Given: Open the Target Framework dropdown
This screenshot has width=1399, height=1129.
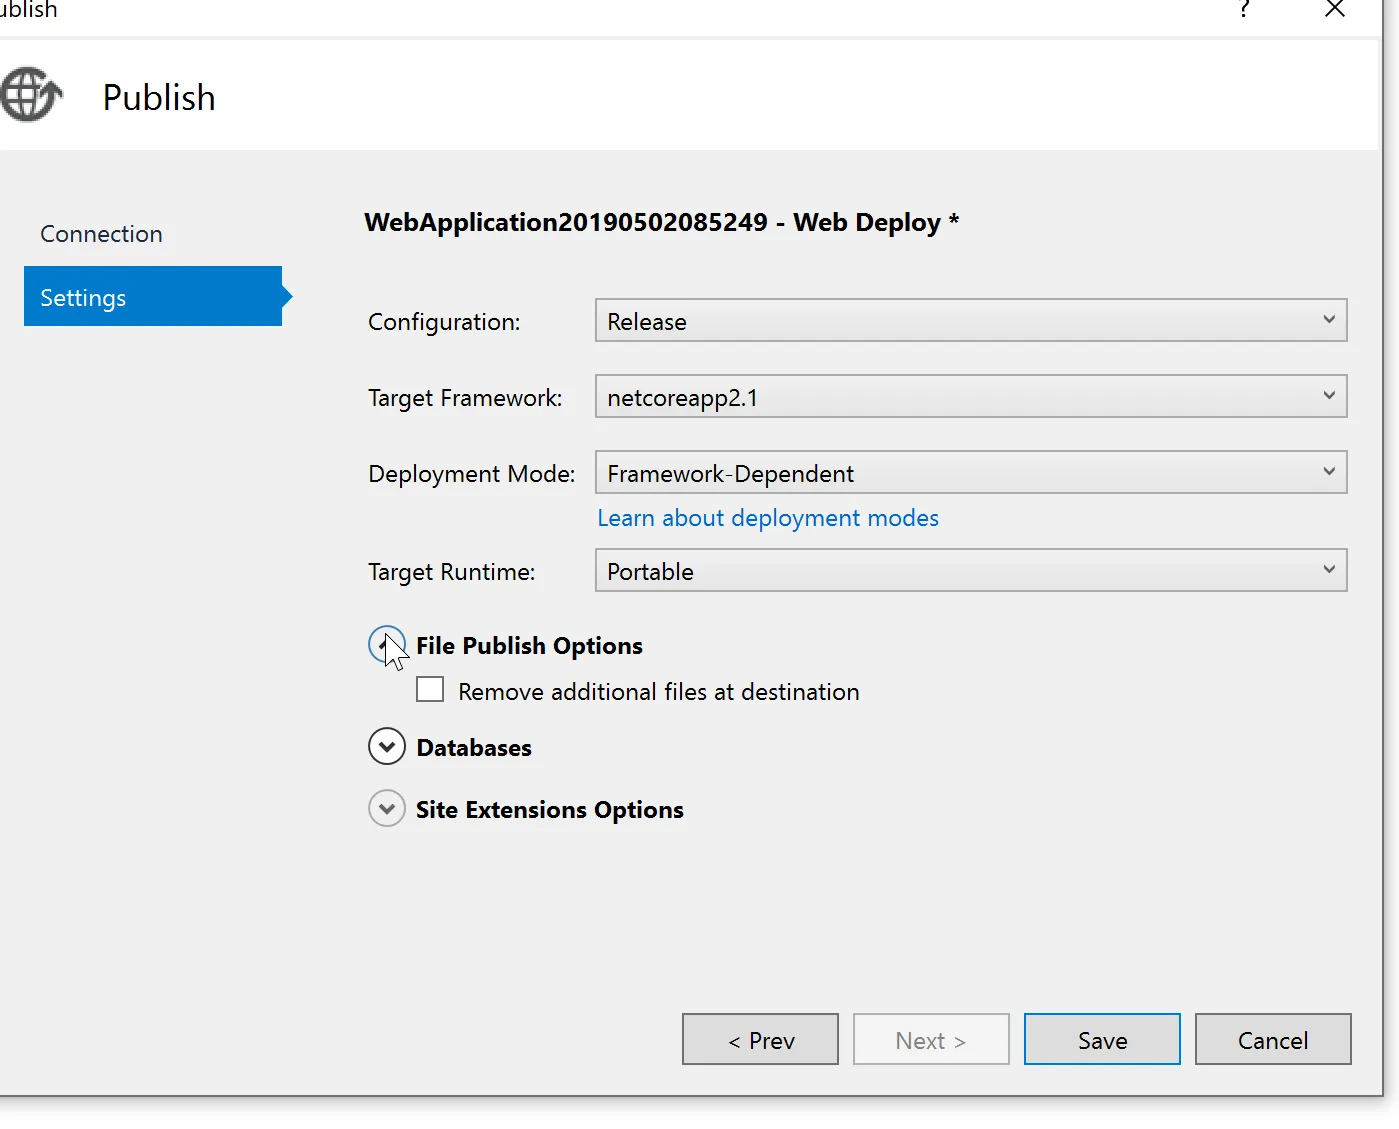Looking at the screenshot, I should pyautogui.click(x=970, y=397).
